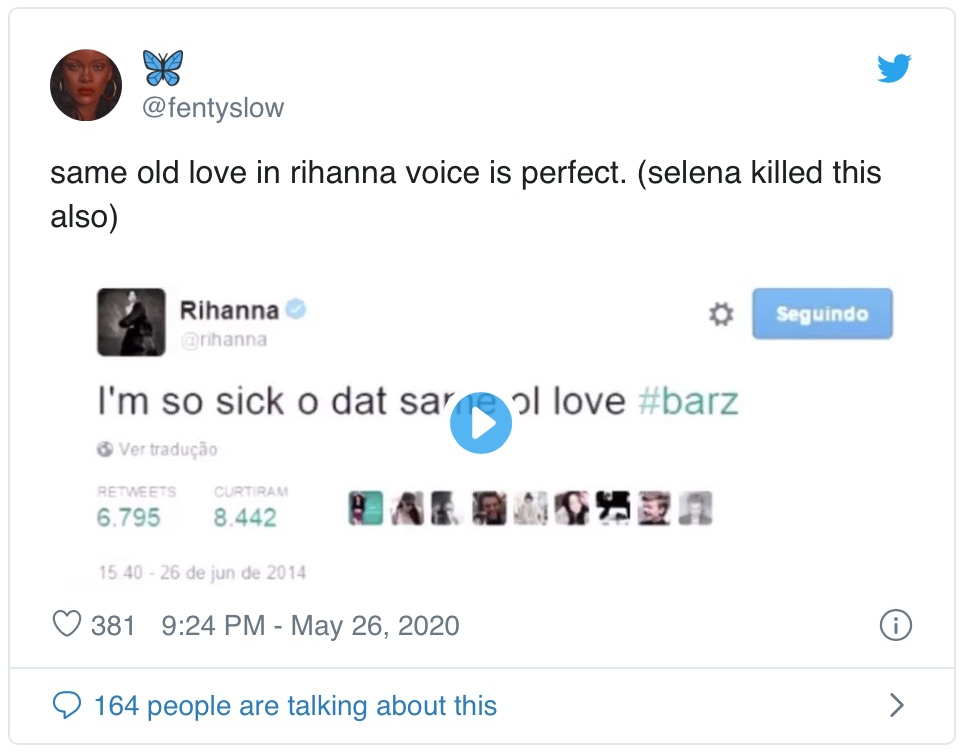Click the speech bubble reply icon
960x752 pixels.
[67, 705]
